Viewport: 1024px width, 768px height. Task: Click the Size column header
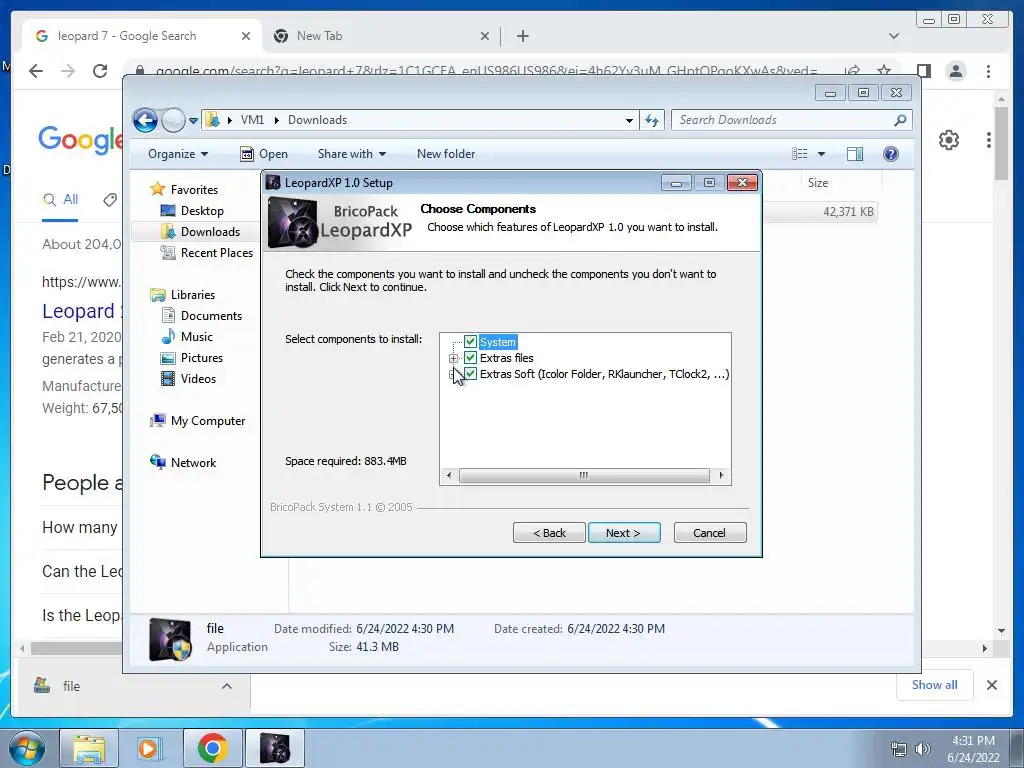click(x=818, y=183)
